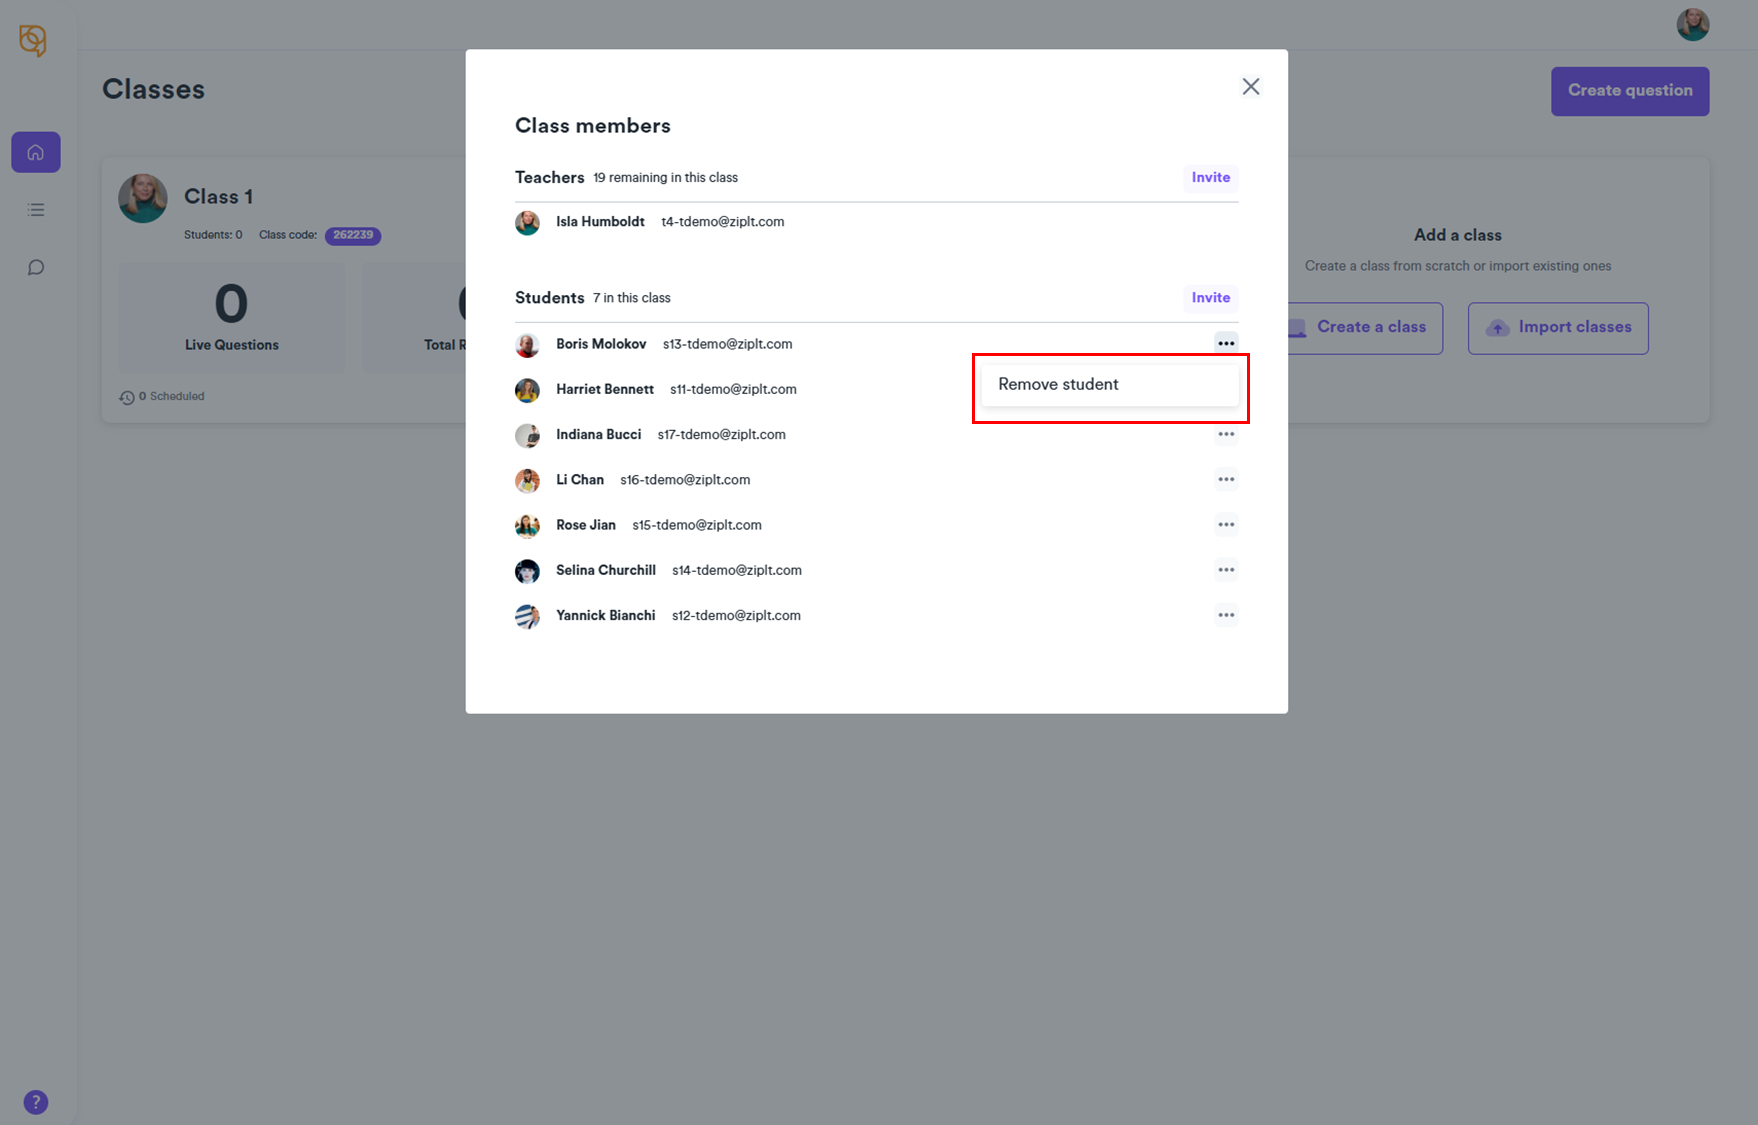This screenshot has width=1758, height=1125.
Task: Open the chat bubble icon in sidebar
Action: (x=36, y=267)
